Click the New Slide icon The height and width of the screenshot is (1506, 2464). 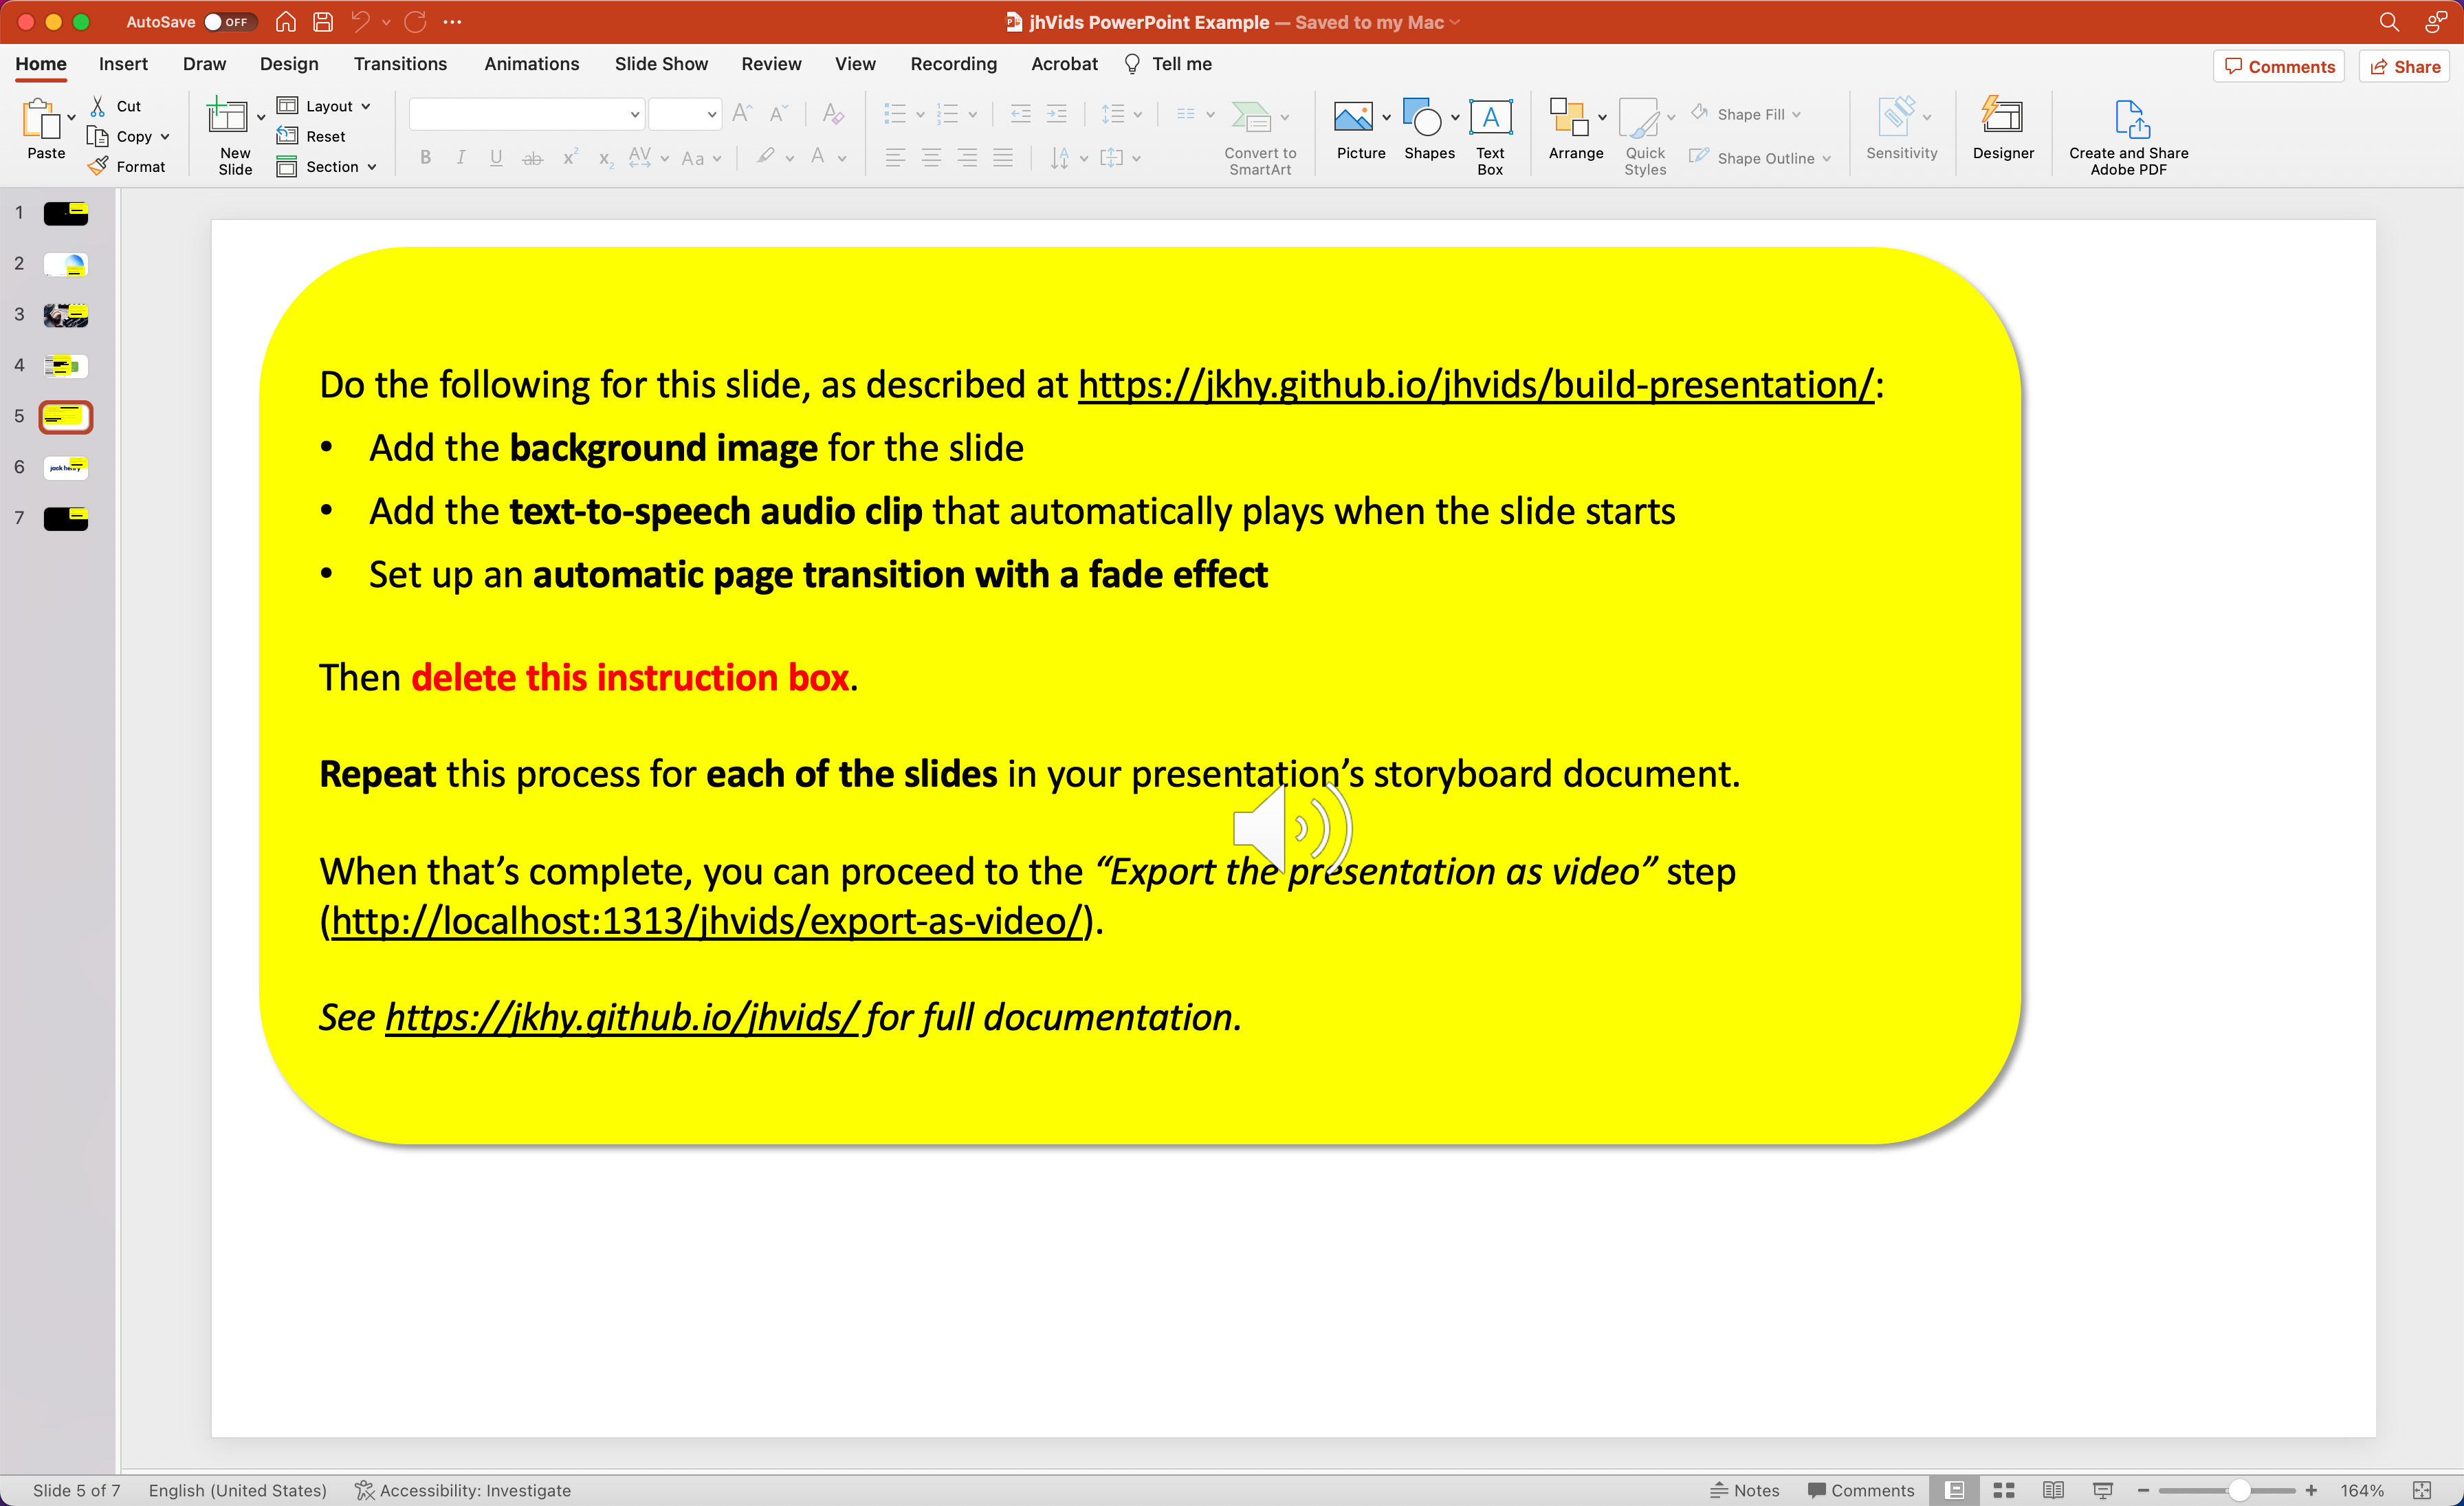point(228,118)
